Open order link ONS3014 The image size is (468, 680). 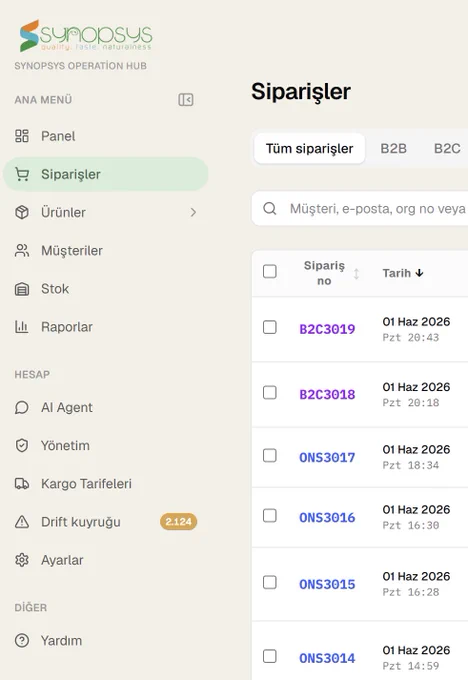327,658
